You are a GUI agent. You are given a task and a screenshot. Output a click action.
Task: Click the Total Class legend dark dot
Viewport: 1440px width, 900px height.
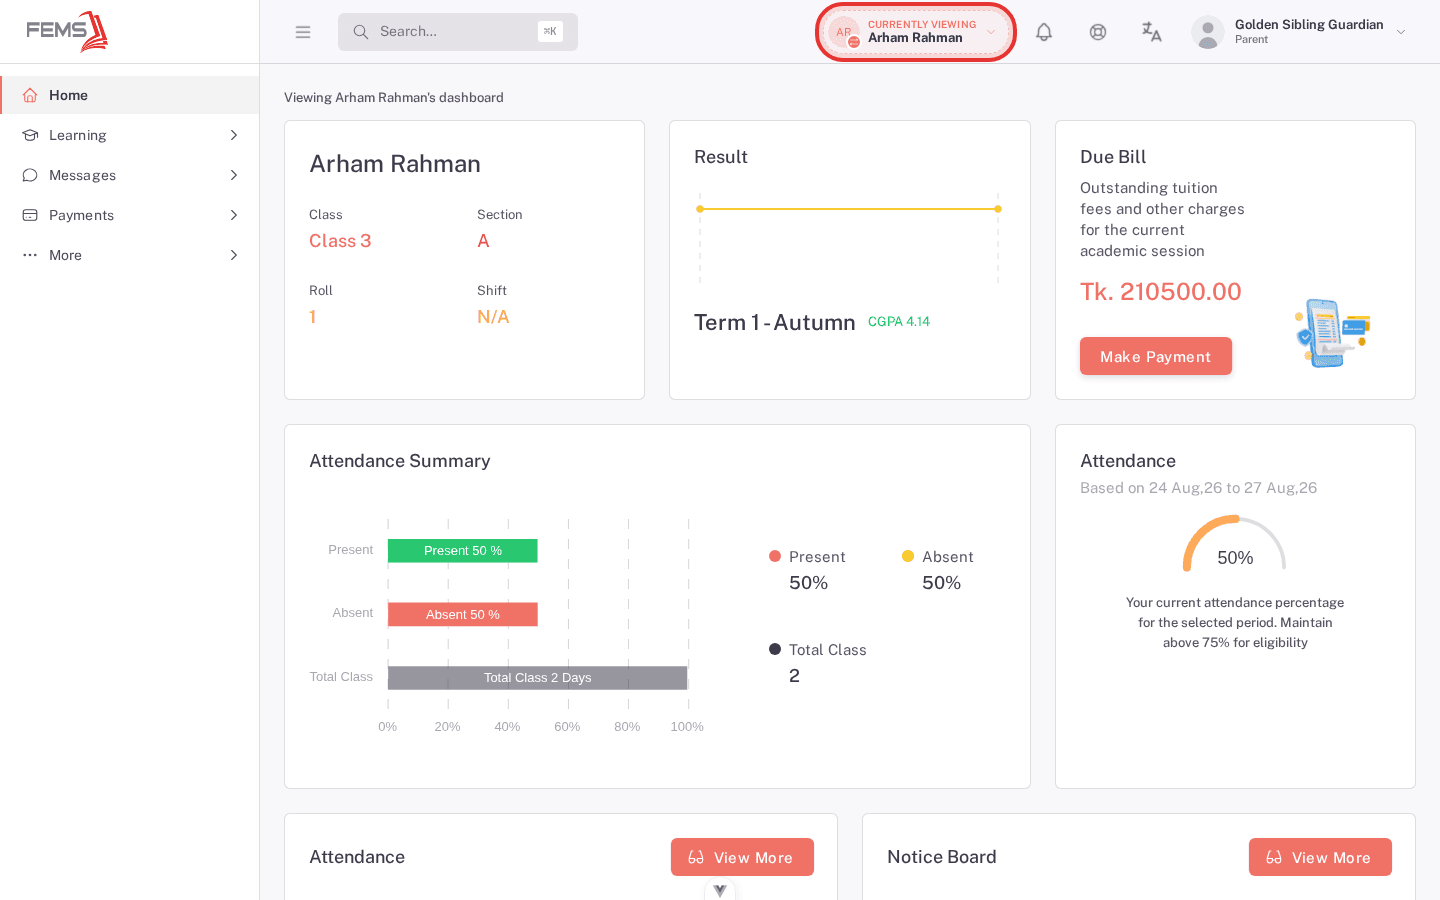pos(775,649)
